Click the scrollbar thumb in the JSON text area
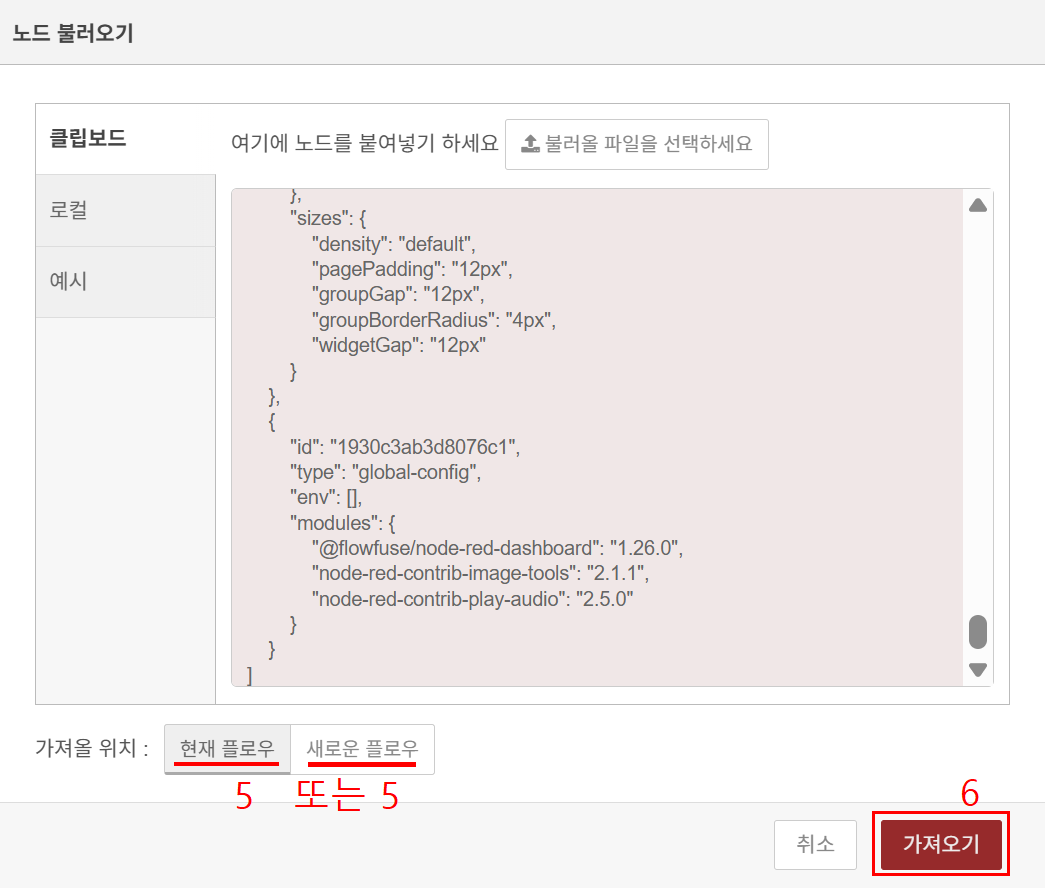1045x888 pixels. click(977, 631)
